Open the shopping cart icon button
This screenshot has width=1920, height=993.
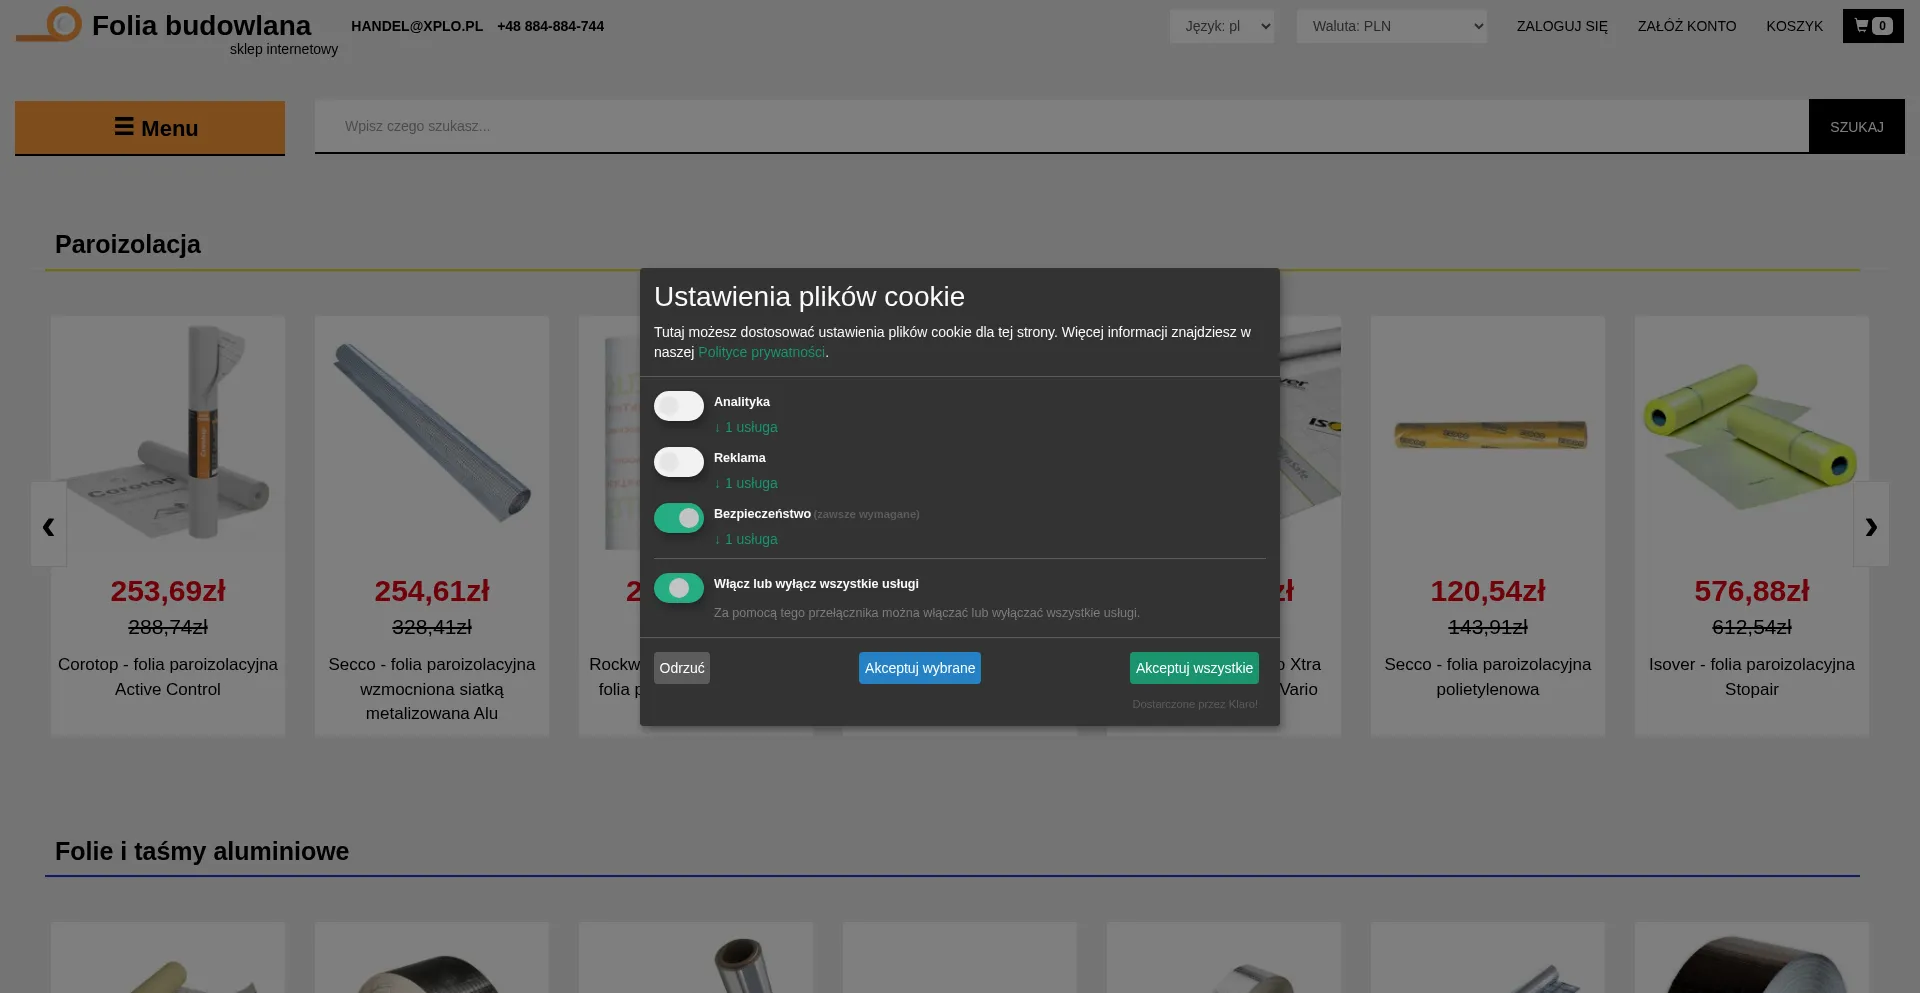coord(1873,26)
